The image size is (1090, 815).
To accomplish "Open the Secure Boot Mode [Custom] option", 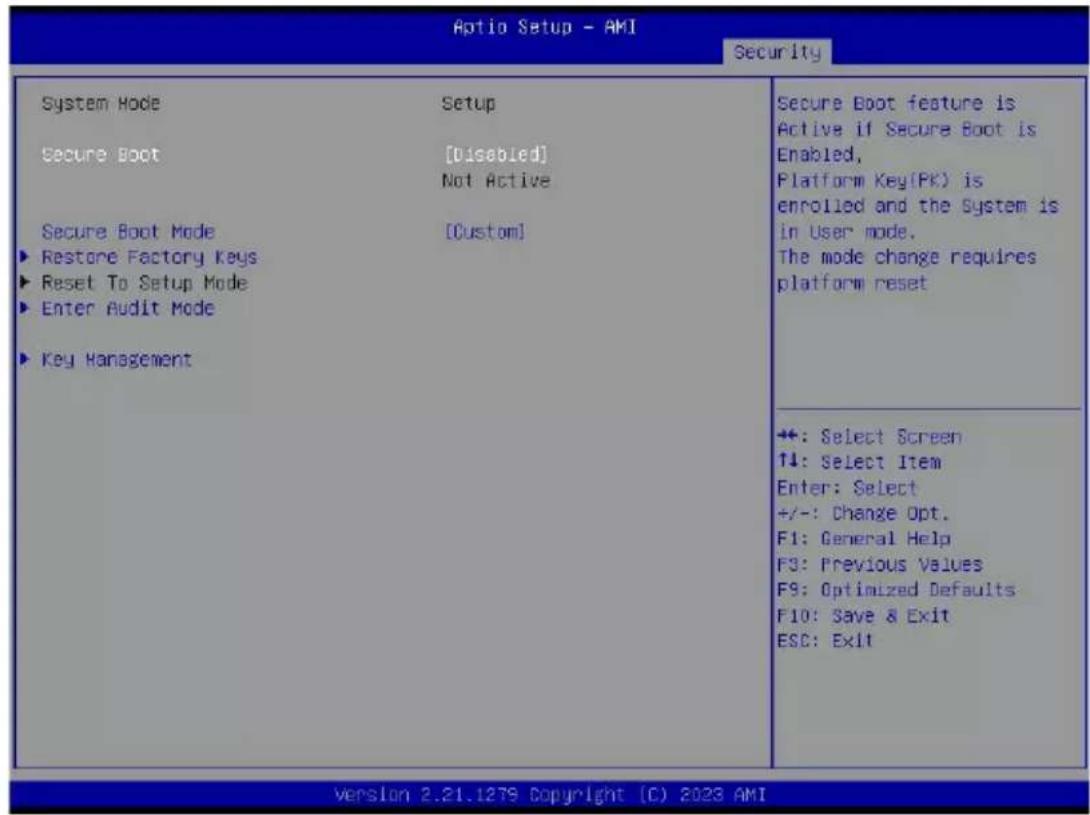I will coord(485,232).
